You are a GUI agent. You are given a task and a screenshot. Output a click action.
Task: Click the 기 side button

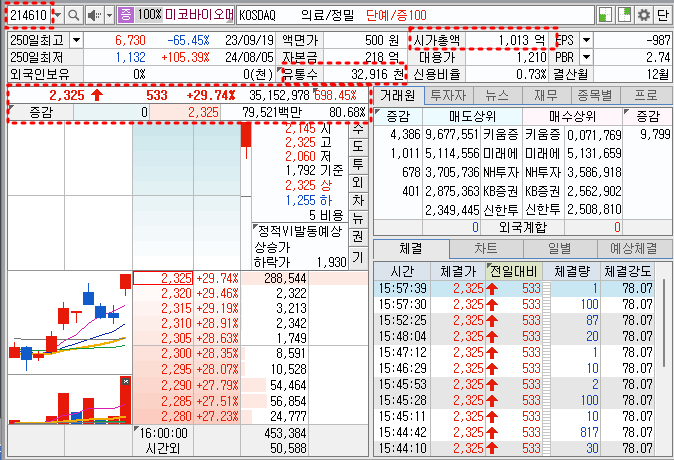358,258
